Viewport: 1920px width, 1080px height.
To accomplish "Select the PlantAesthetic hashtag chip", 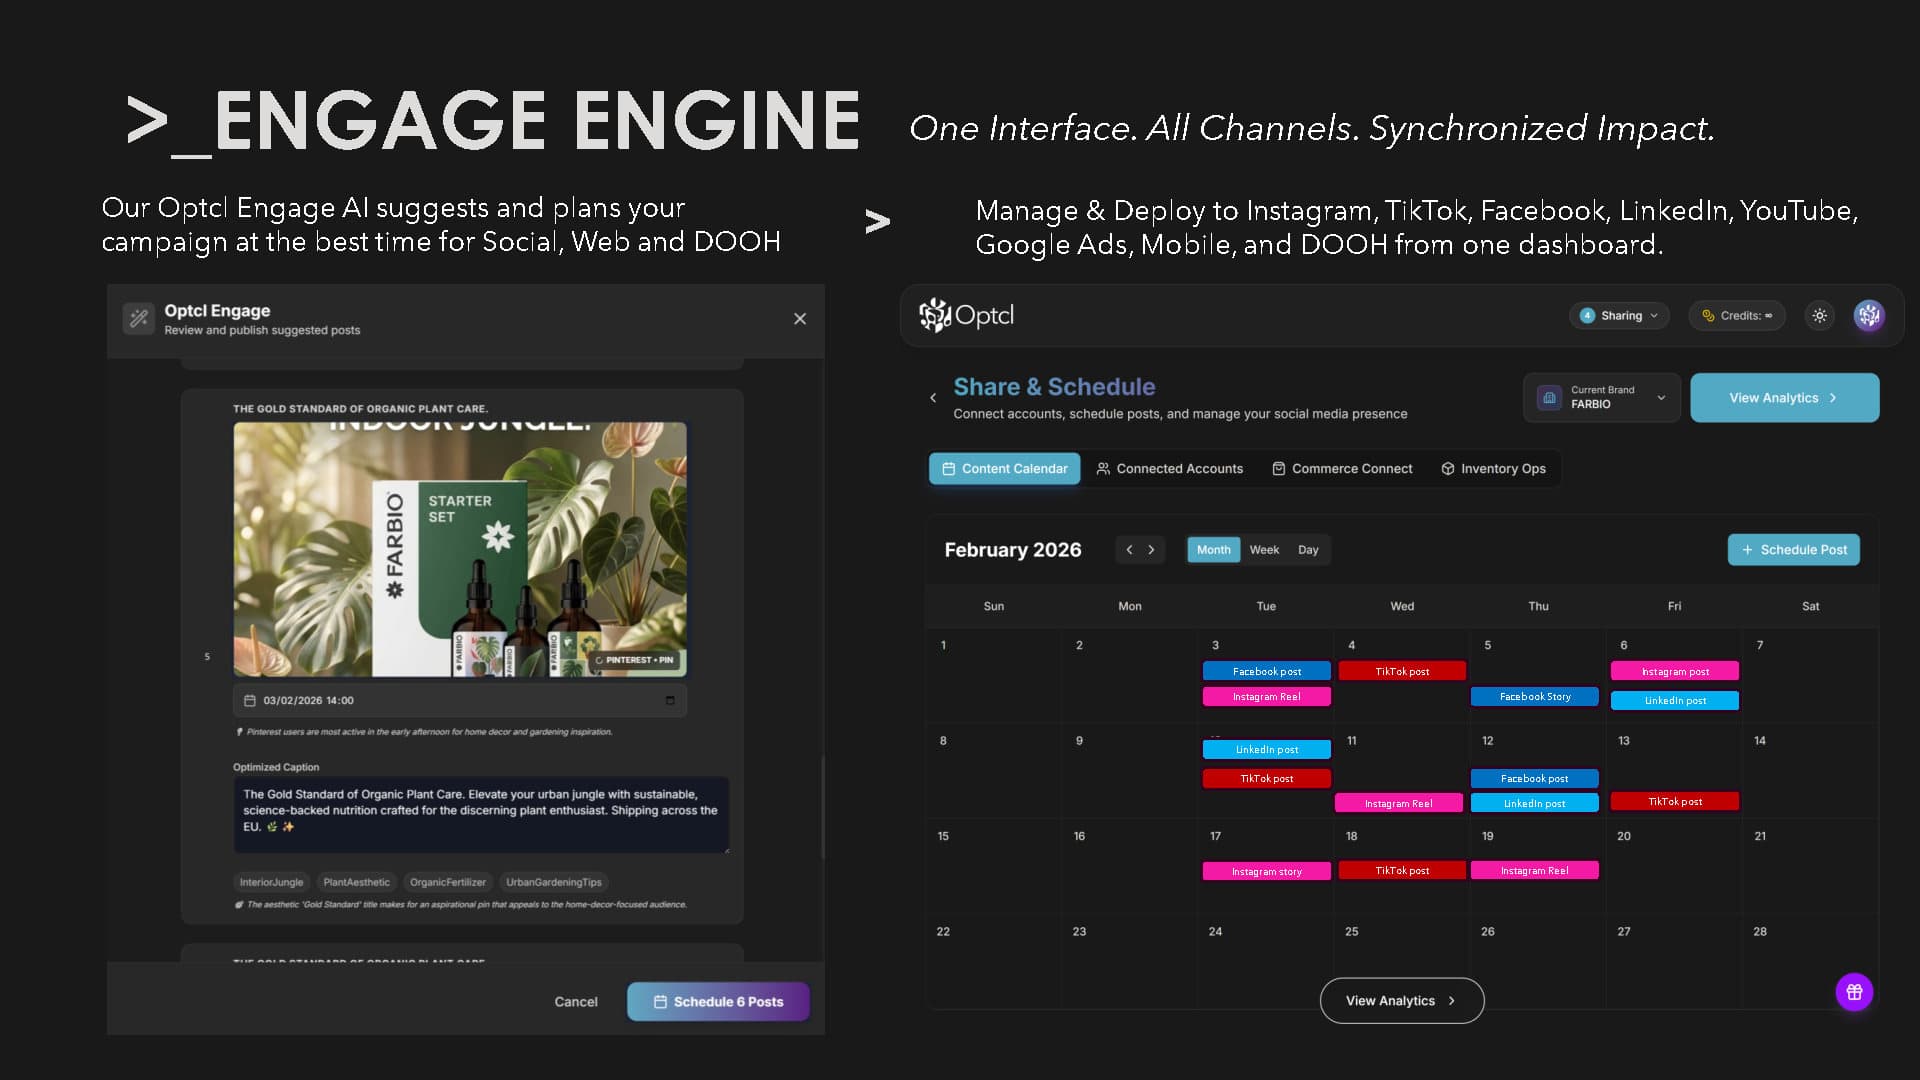I will point(357,882).
